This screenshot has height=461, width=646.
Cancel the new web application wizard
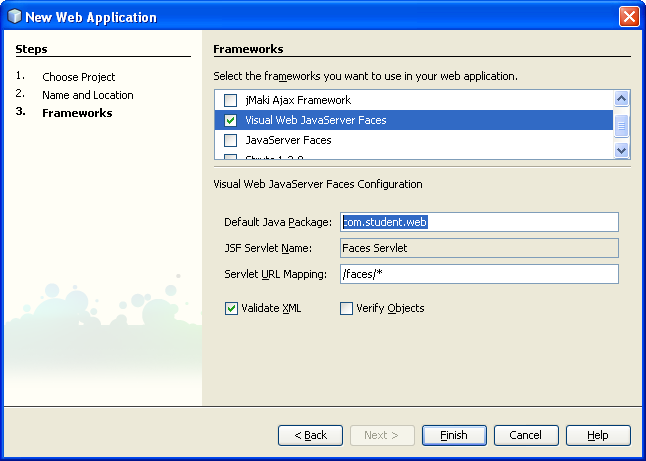pyautogui.click(x=526, y=435)
